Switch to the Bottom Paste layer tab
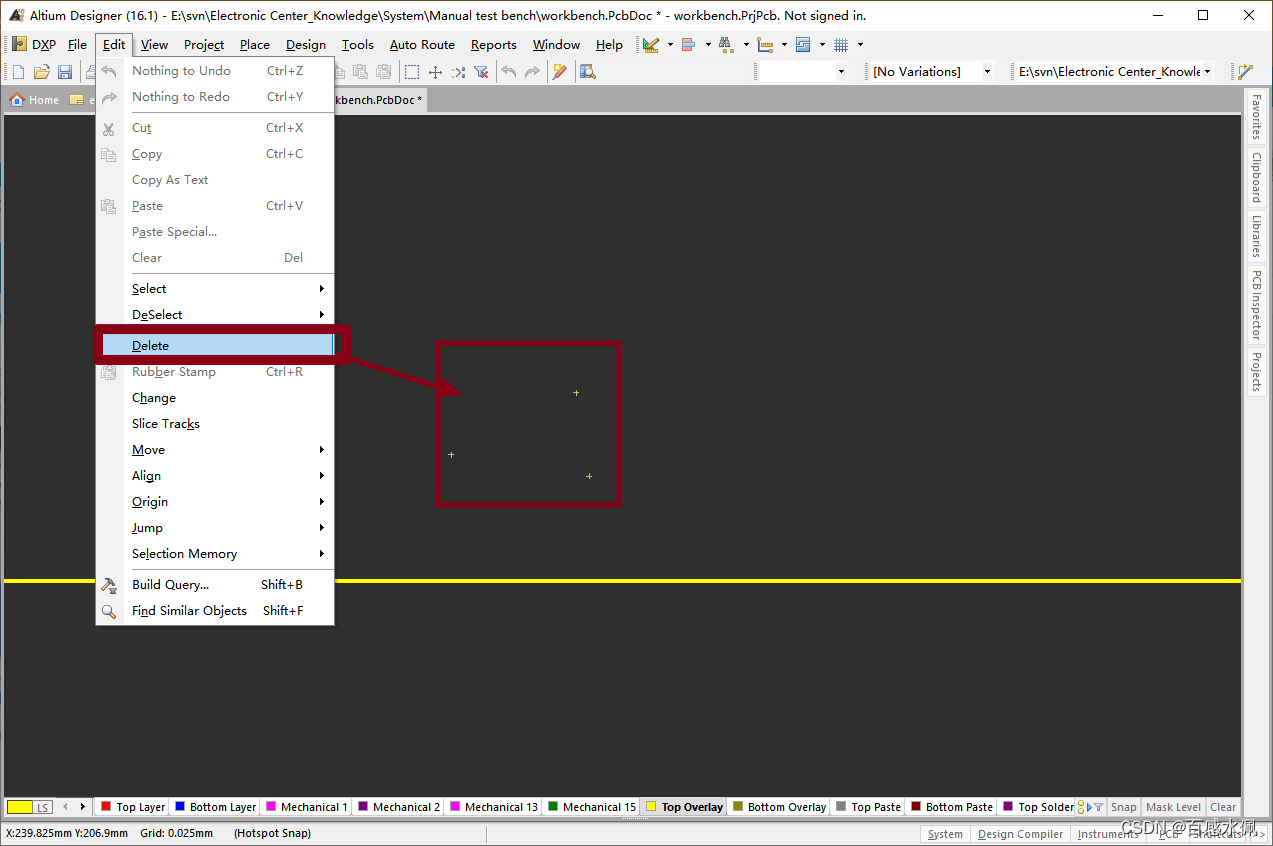The height and width of the screenshot is (846, 1273). point(951,807)
